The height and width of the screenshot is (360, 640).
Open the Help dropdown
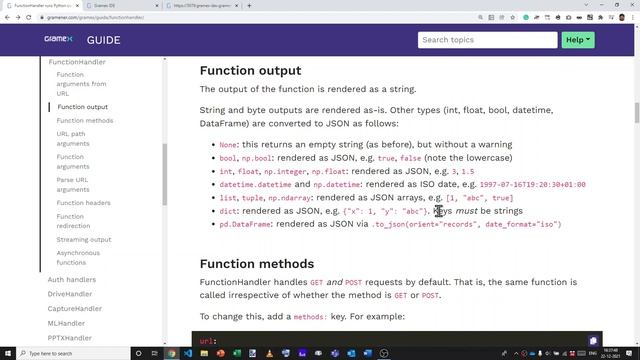[578, 40]
